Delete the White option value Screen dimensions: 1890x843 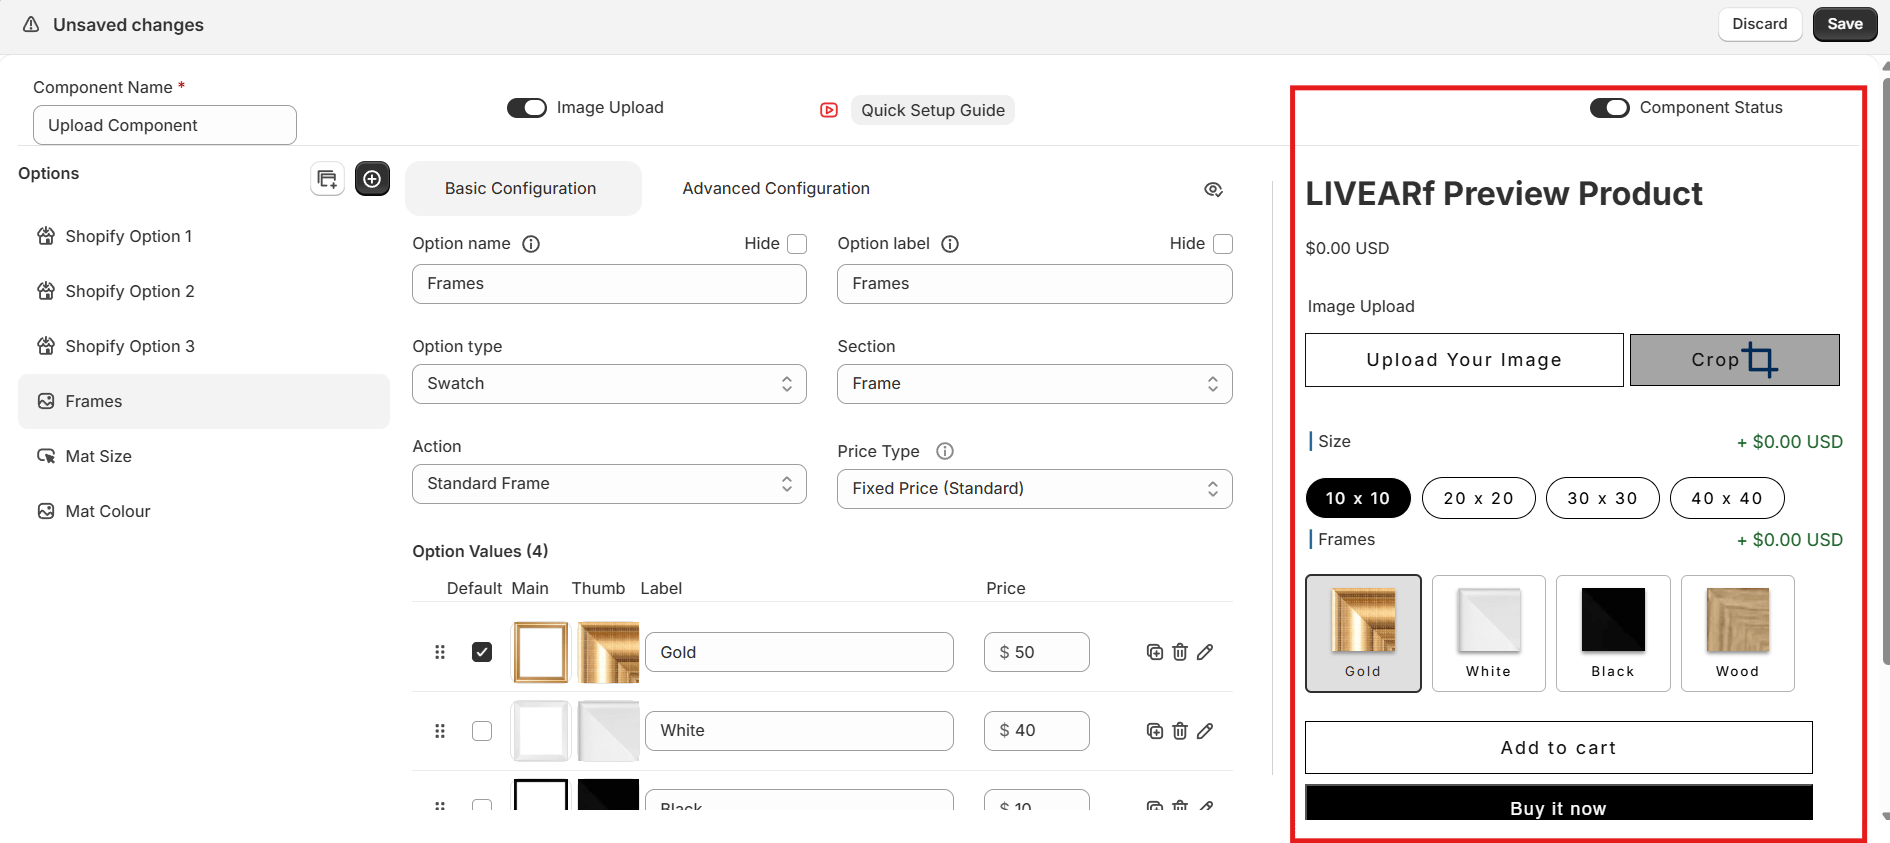[1180, 731]
